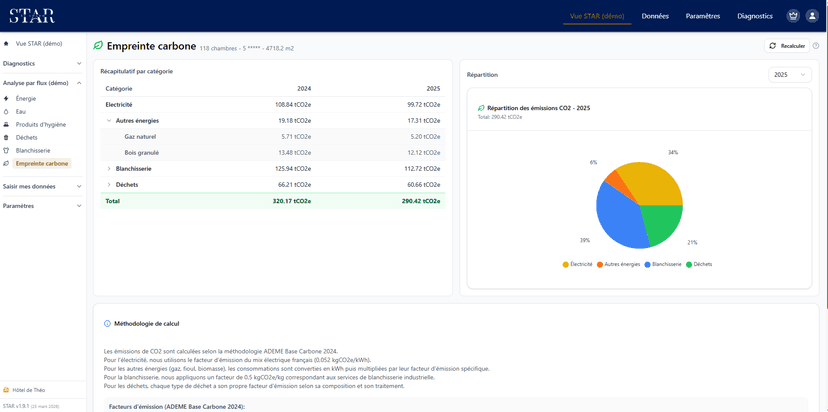Toggle Électricité series in chart legend
Image resolution: width=828 pixels, height=412 pixels.
click(577, 264)
